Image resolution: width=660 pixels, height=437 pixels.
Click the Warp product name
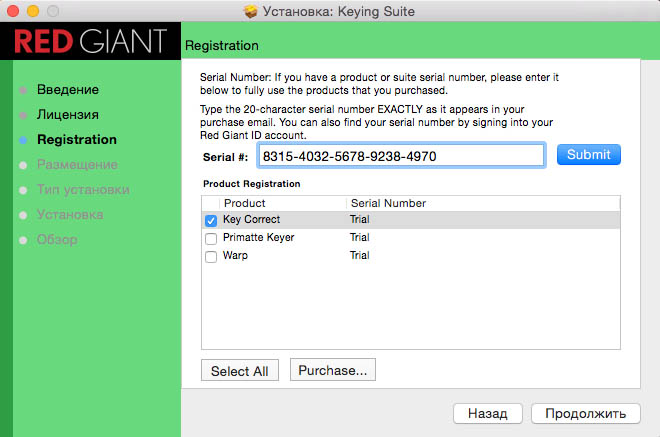(235, 256)
